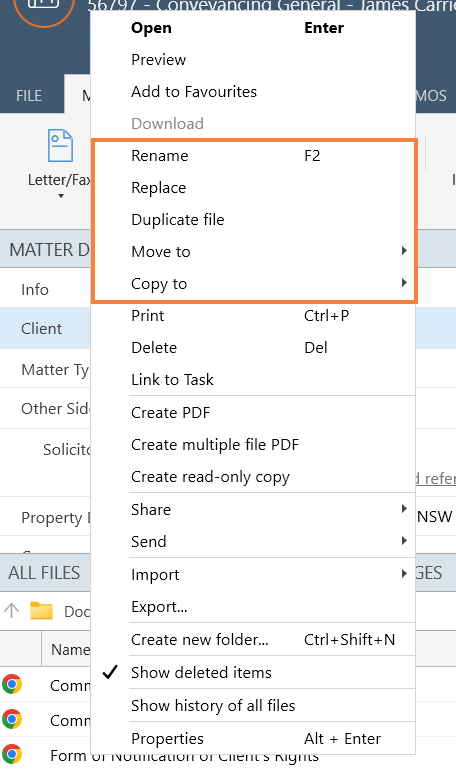
Task: Click the Chrome icon on the second file row
Action: pos(12,719)
